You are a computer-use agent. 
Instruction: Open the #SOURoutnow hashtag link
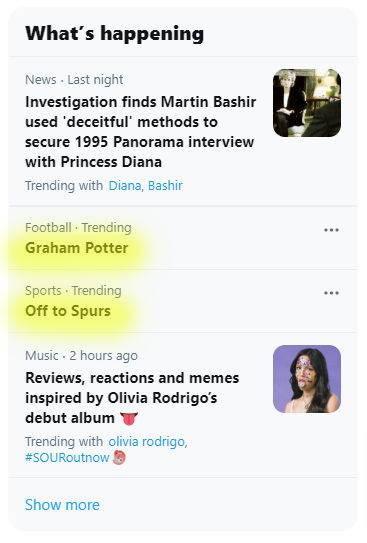[x=67, y=458]
